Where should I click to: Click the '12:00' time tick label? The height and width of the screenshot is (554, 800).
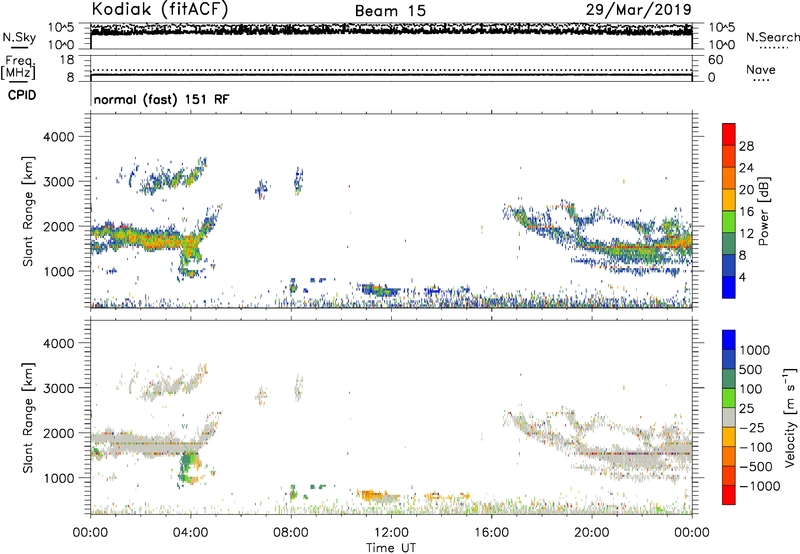tap(391, 533)
